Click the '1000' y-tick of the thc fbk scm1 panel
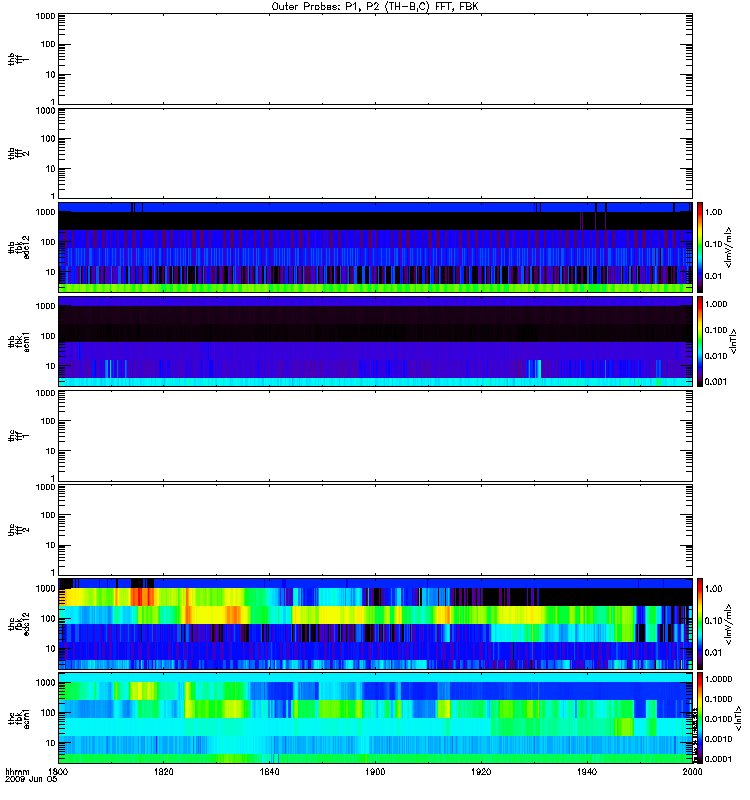The height and width of the screenshot is (800, 750). click(45, 683)
